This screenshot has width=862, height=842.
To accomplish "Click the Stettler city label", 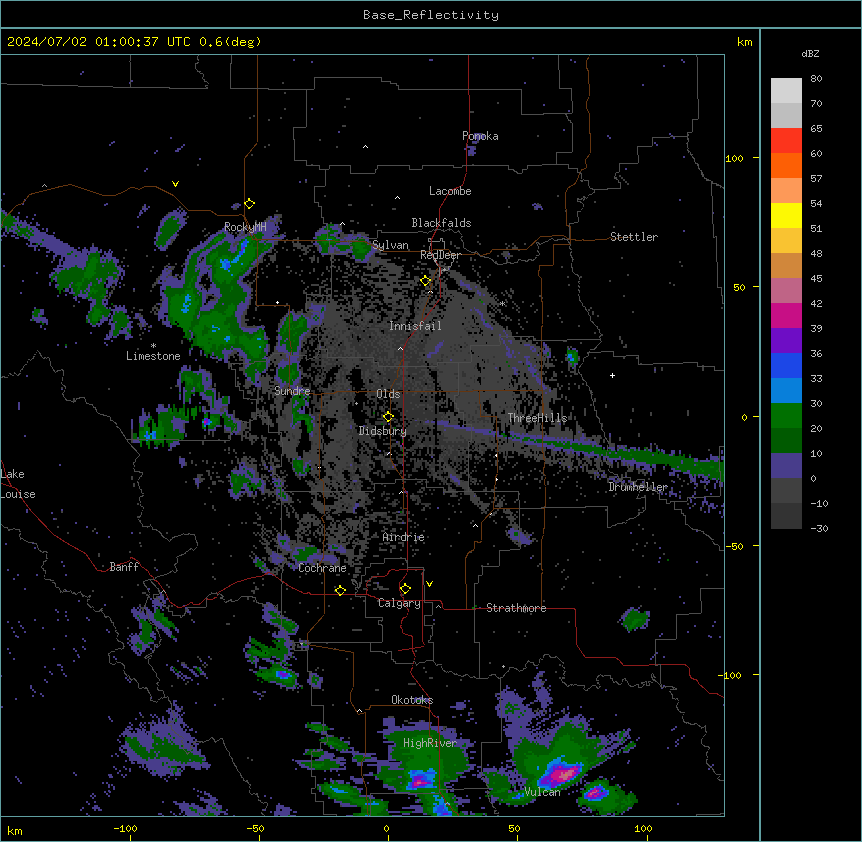I will 634,237.
